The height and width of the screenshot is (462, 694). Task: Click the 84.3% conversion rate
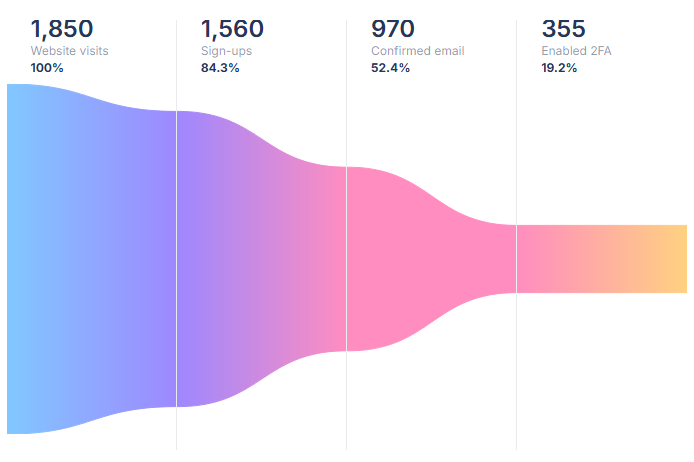coord(222,68)
